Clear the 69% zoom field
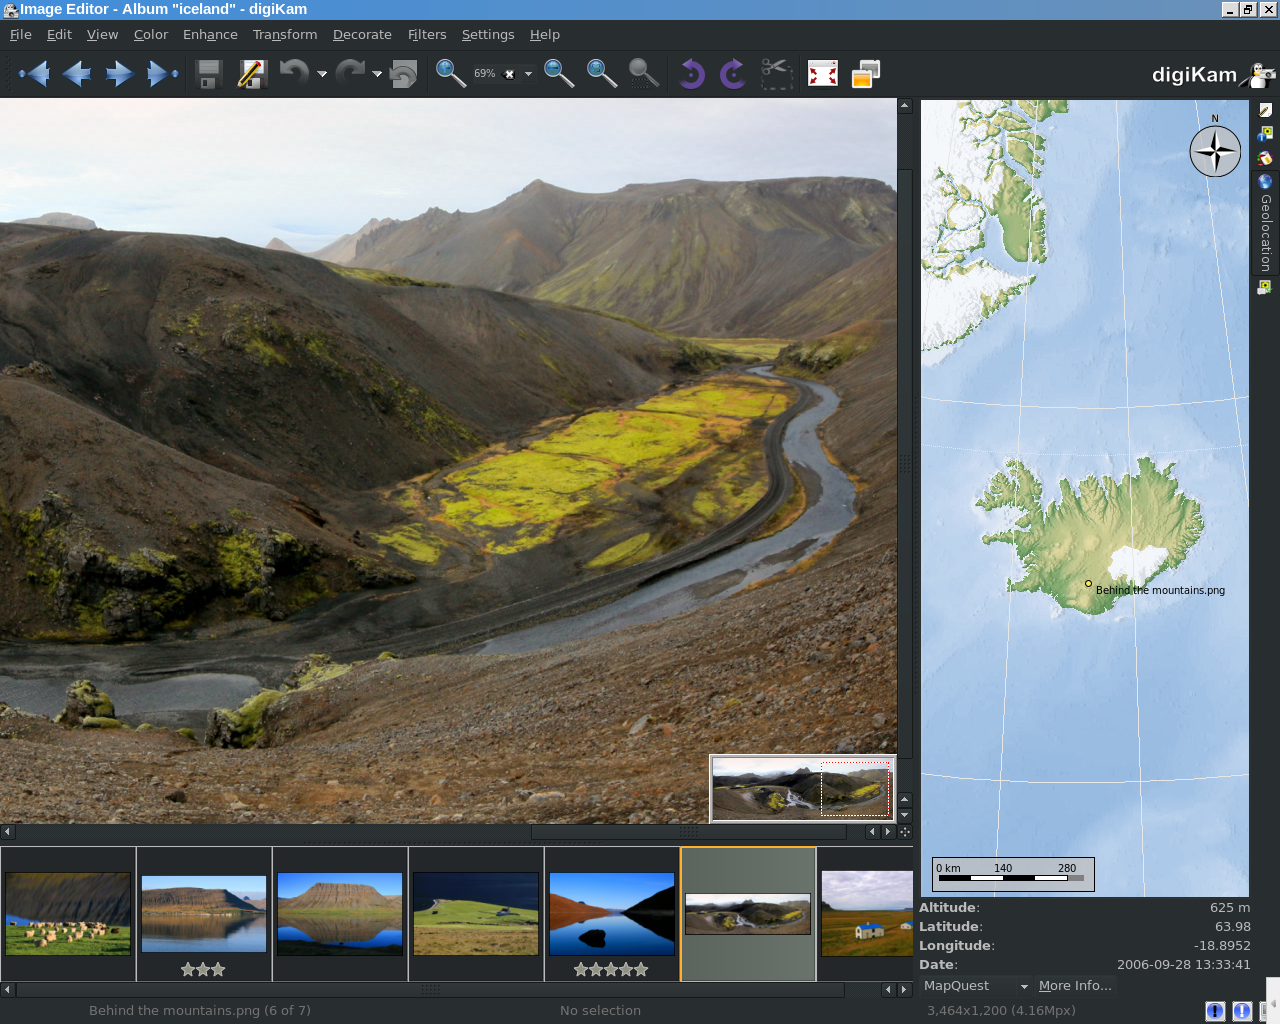The width and height of the screenshot is (1280, 1024). click(x=509, y=74)
